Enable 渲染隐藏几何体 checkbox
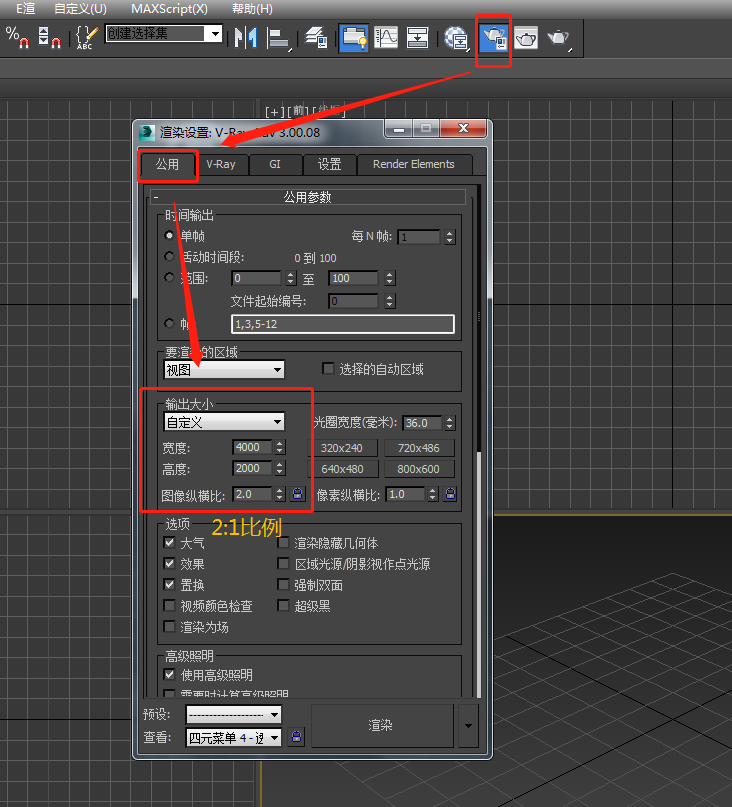Viewport: 732px width, 807px height. (x=283, y=542)
